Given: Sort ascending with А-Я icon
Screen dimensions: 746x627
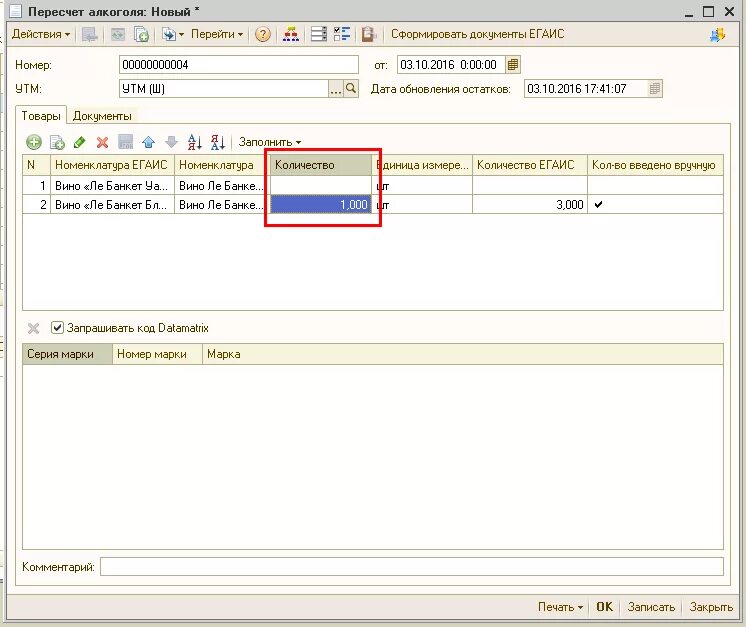Looking at the screenshot, I should point(195,142).
